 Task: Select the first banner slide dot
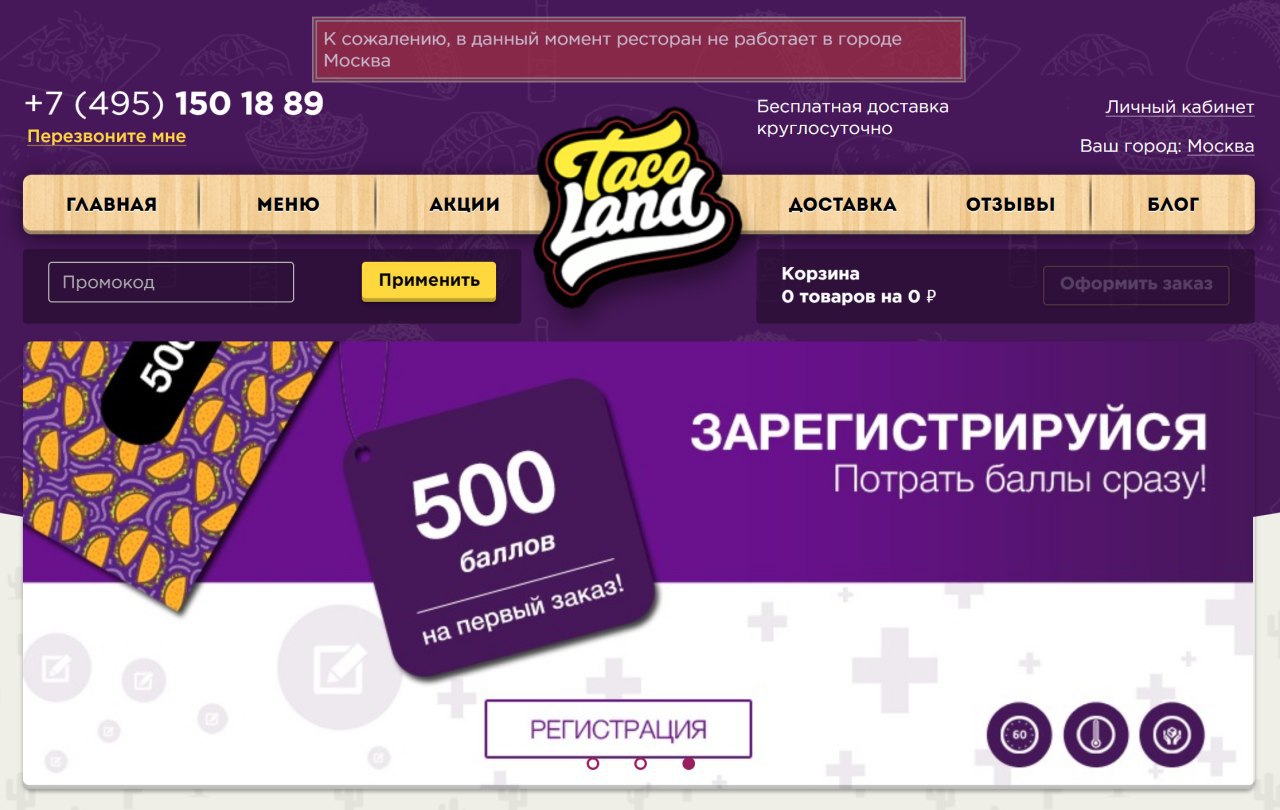[x=593, y=763]
